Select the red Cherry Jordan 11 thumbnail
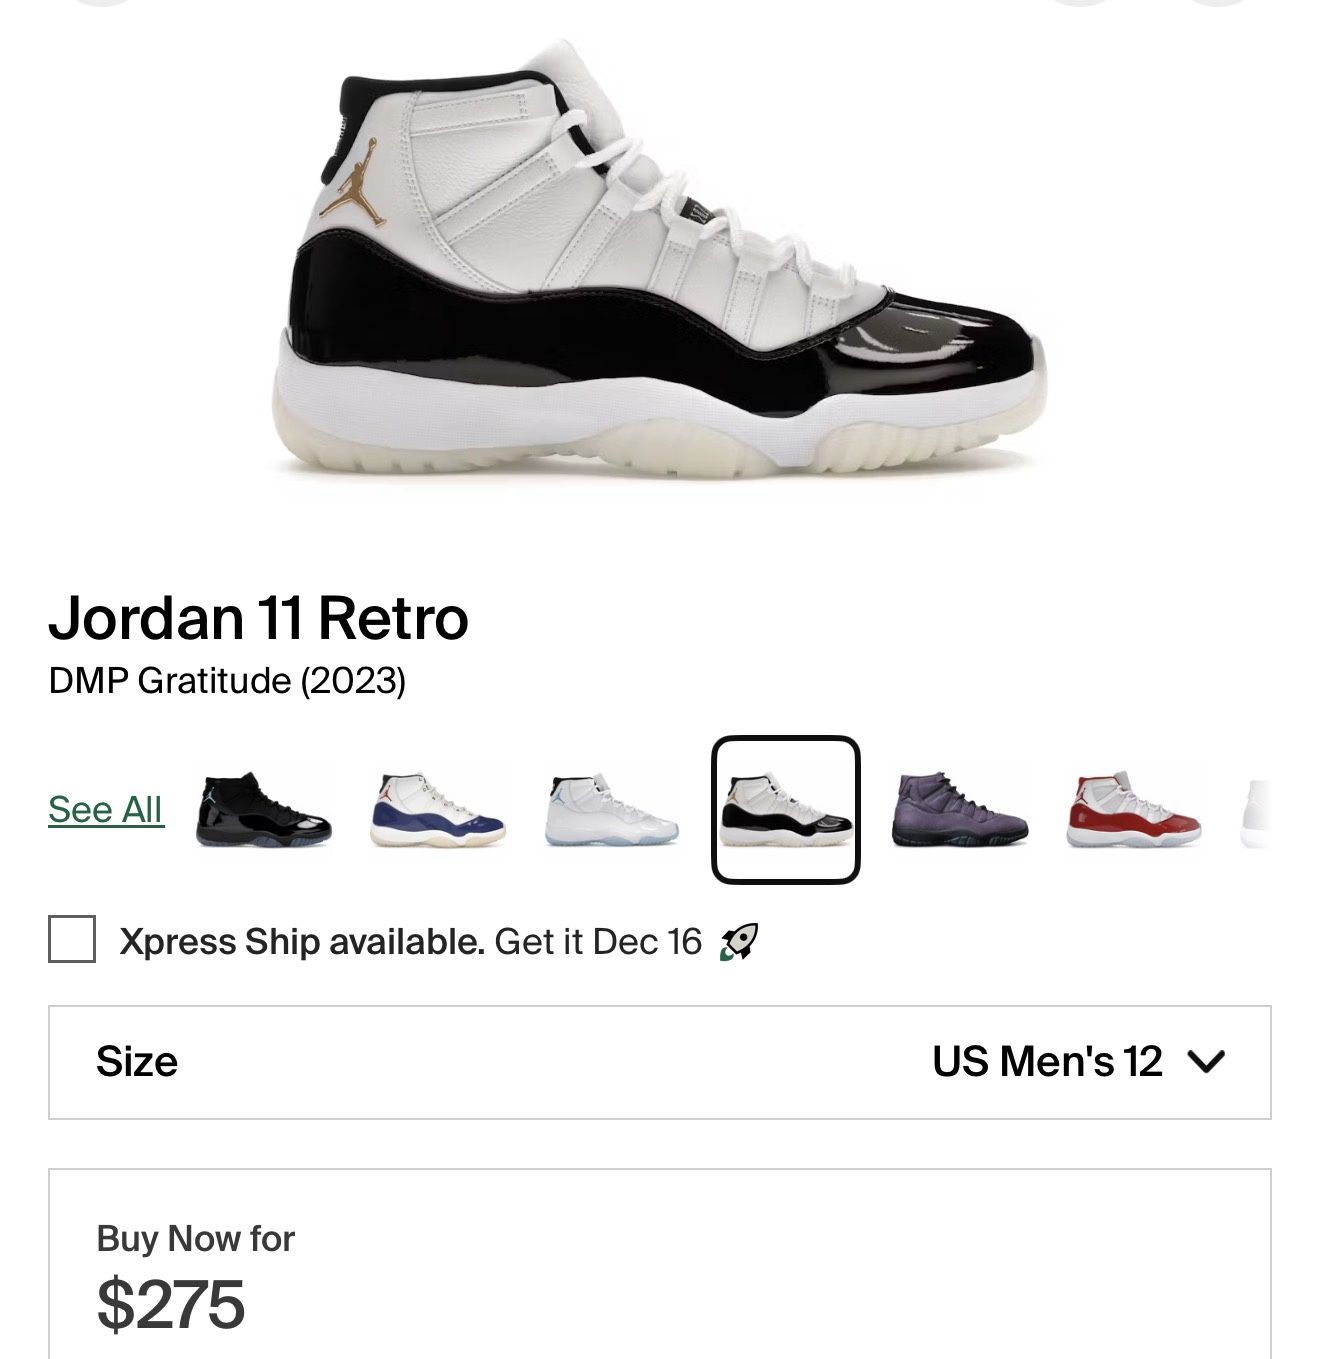This screenshot has height=1359, width=1320. point(1133,810)
